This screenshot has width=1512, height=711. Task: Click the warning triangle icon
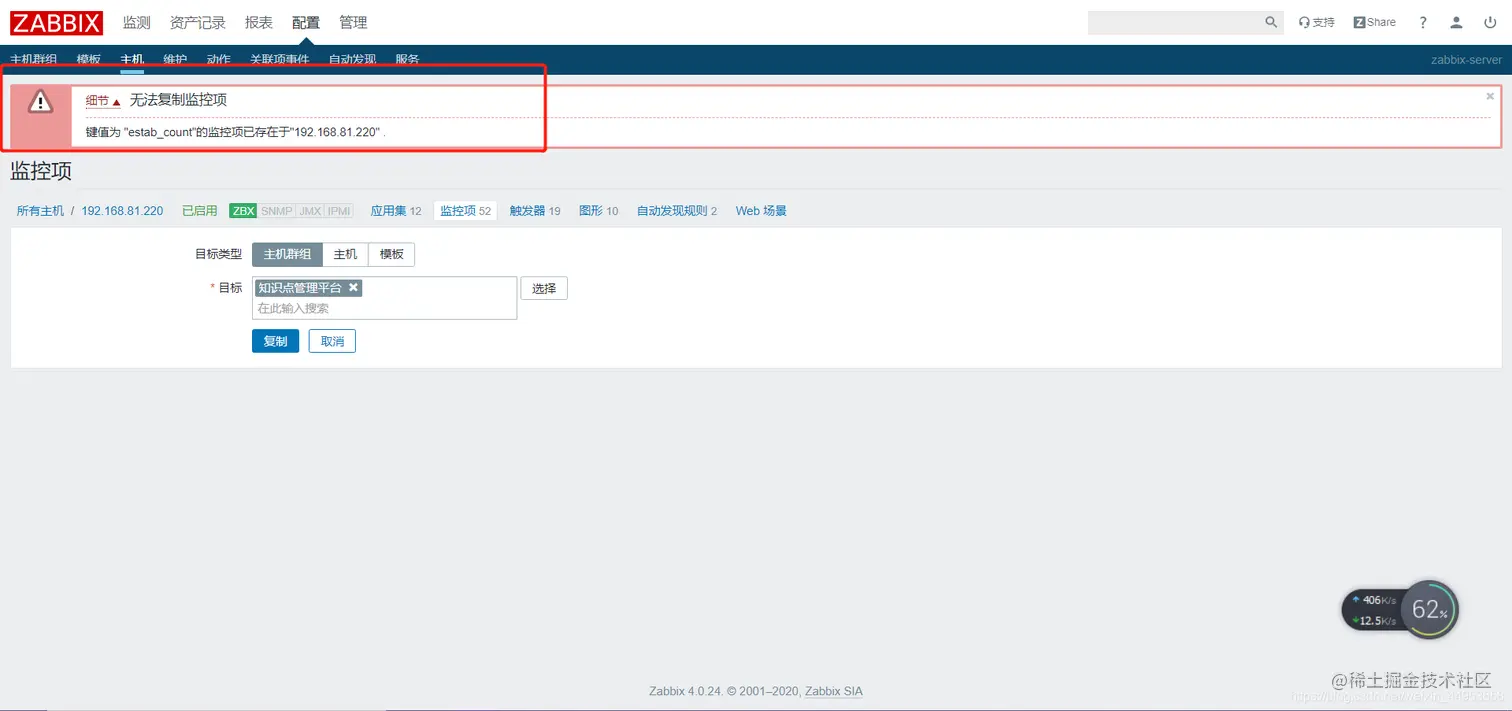point(40,101)
